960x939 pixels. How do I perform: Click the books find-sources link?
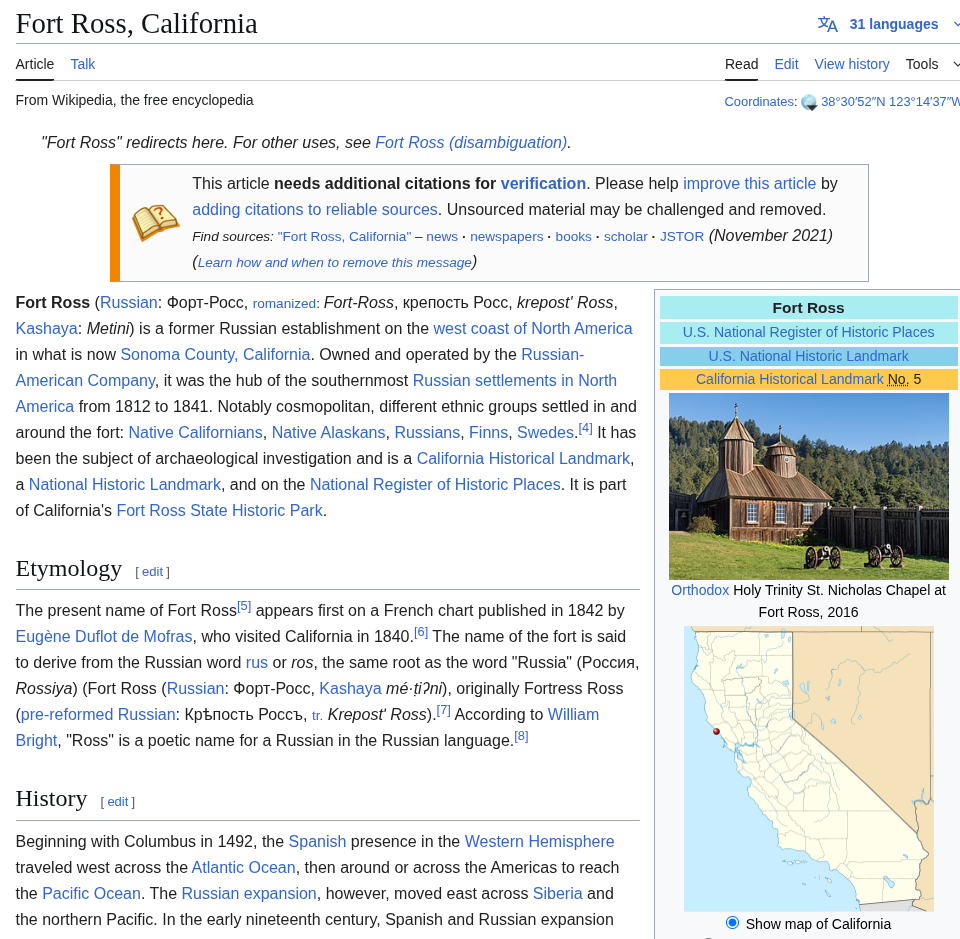[x=573, y=237]
